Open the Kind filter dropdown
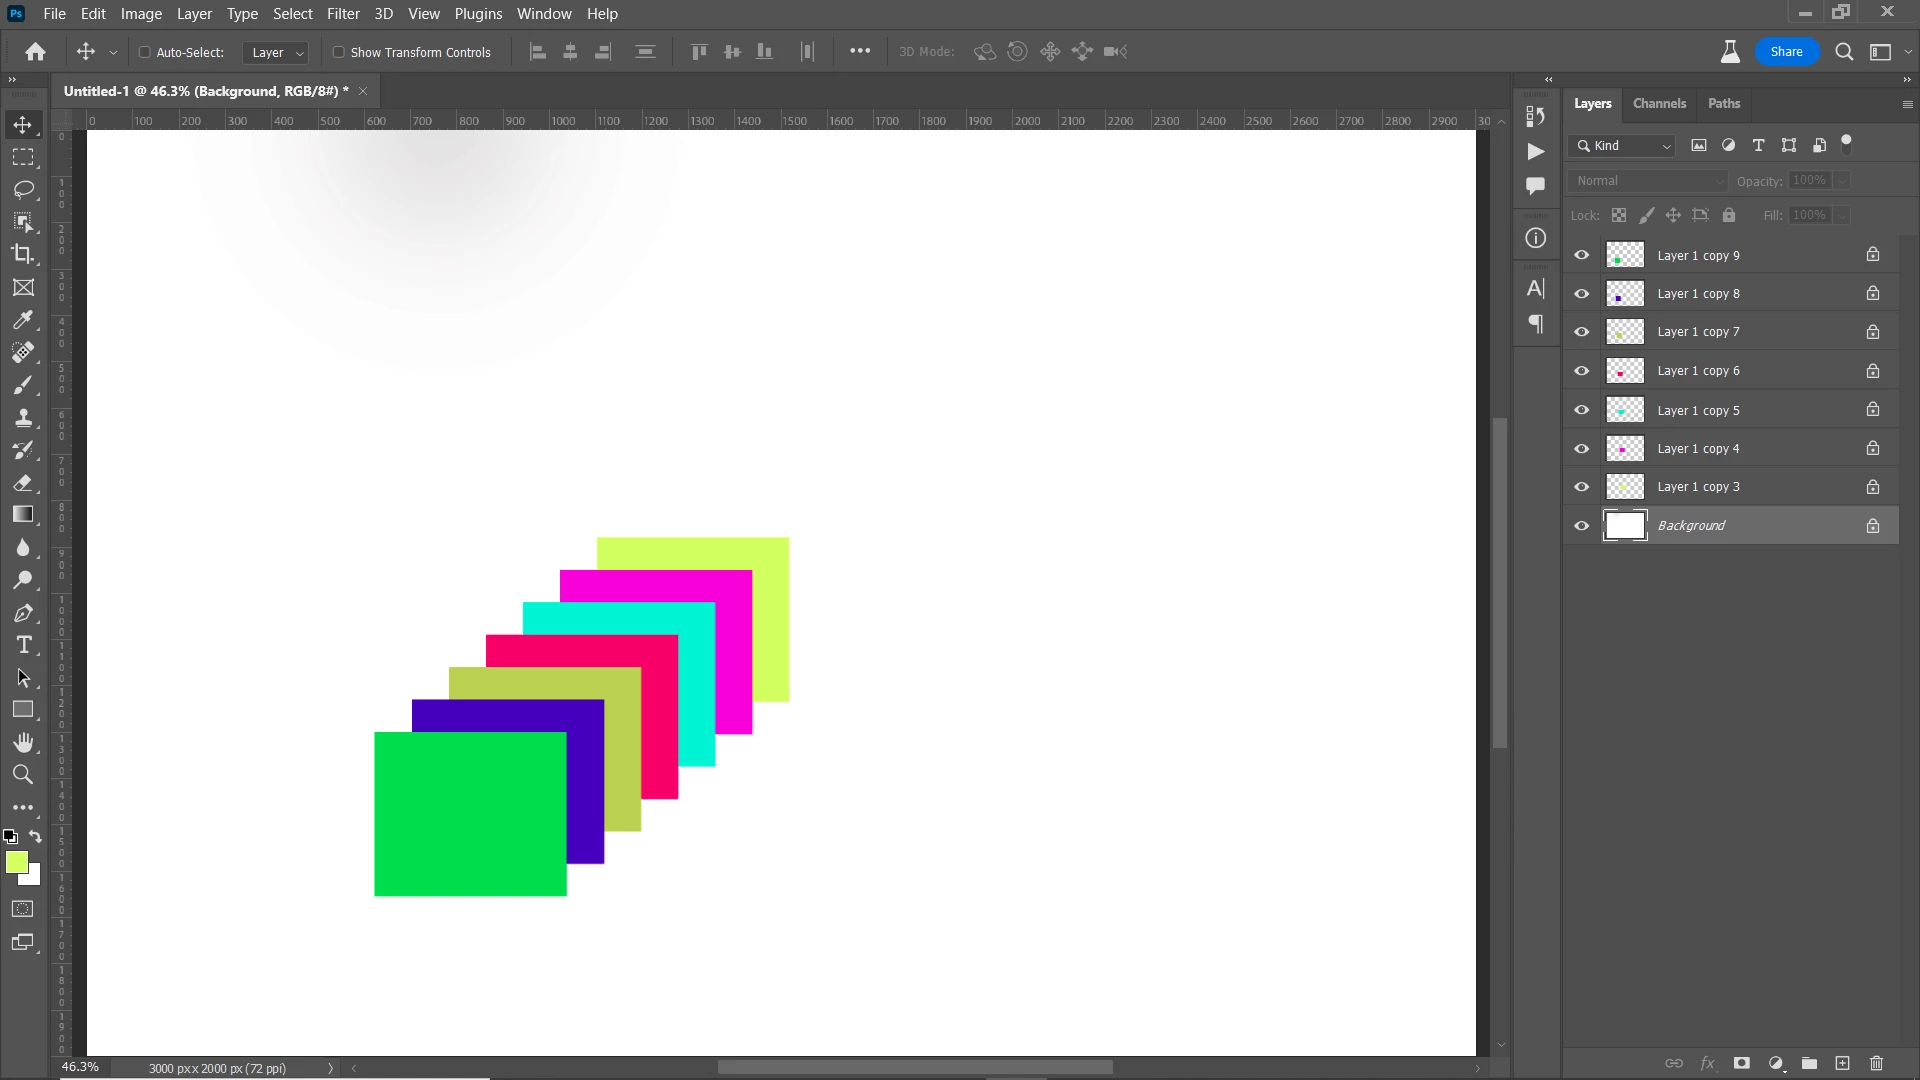Image resolution: width=1920 pixels, height=1080 pixels. coord(1622,146)
